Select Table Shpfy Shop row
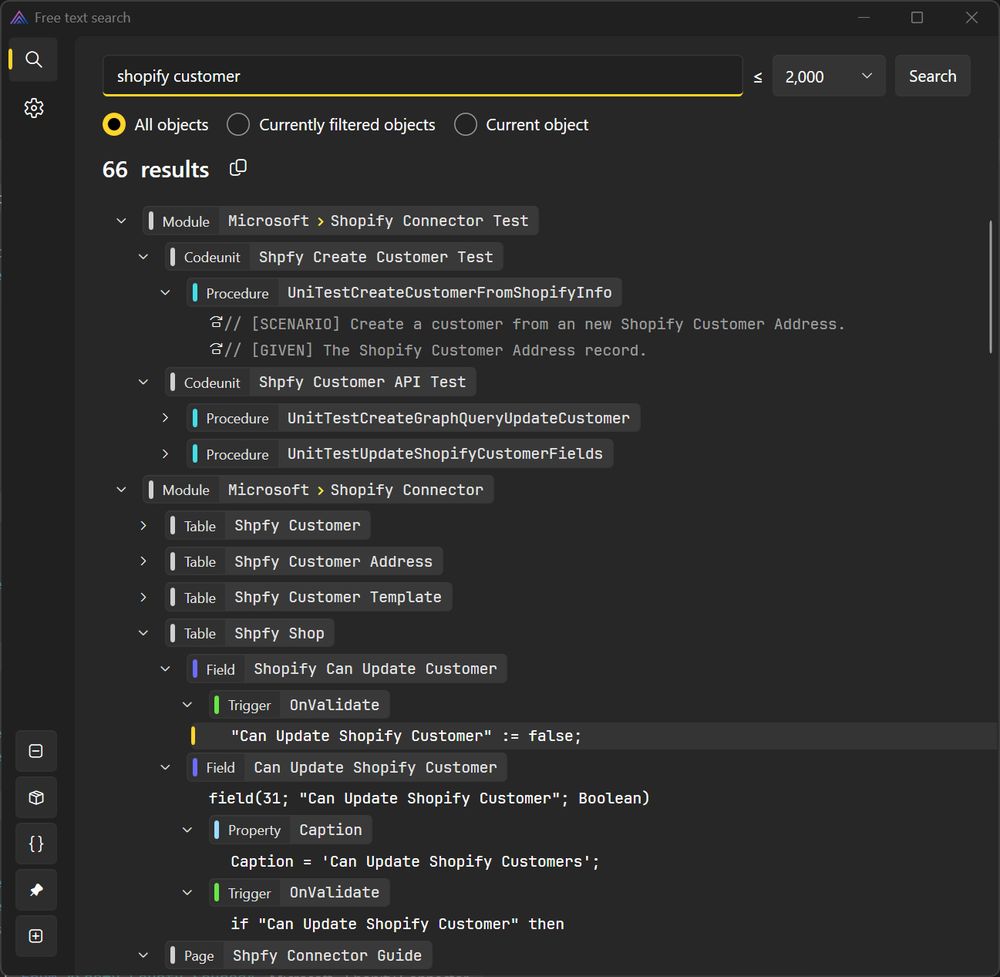This screenshot has width=1000, height=977. [x=249, y=633]
